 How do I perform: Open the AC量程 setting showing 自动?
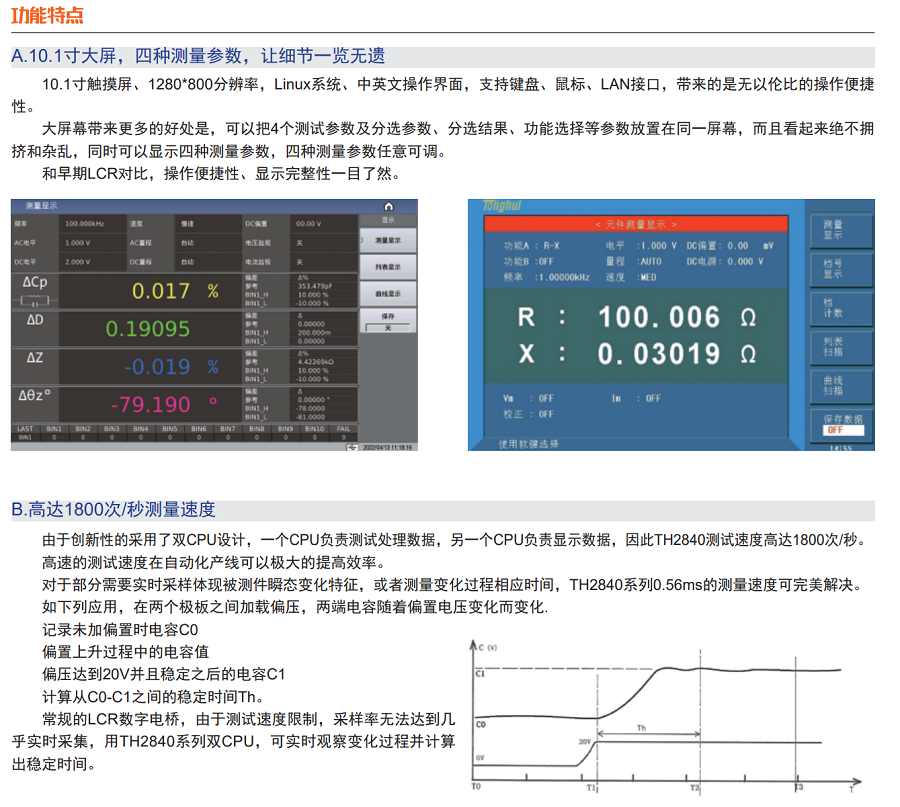[x=187, y=243]
